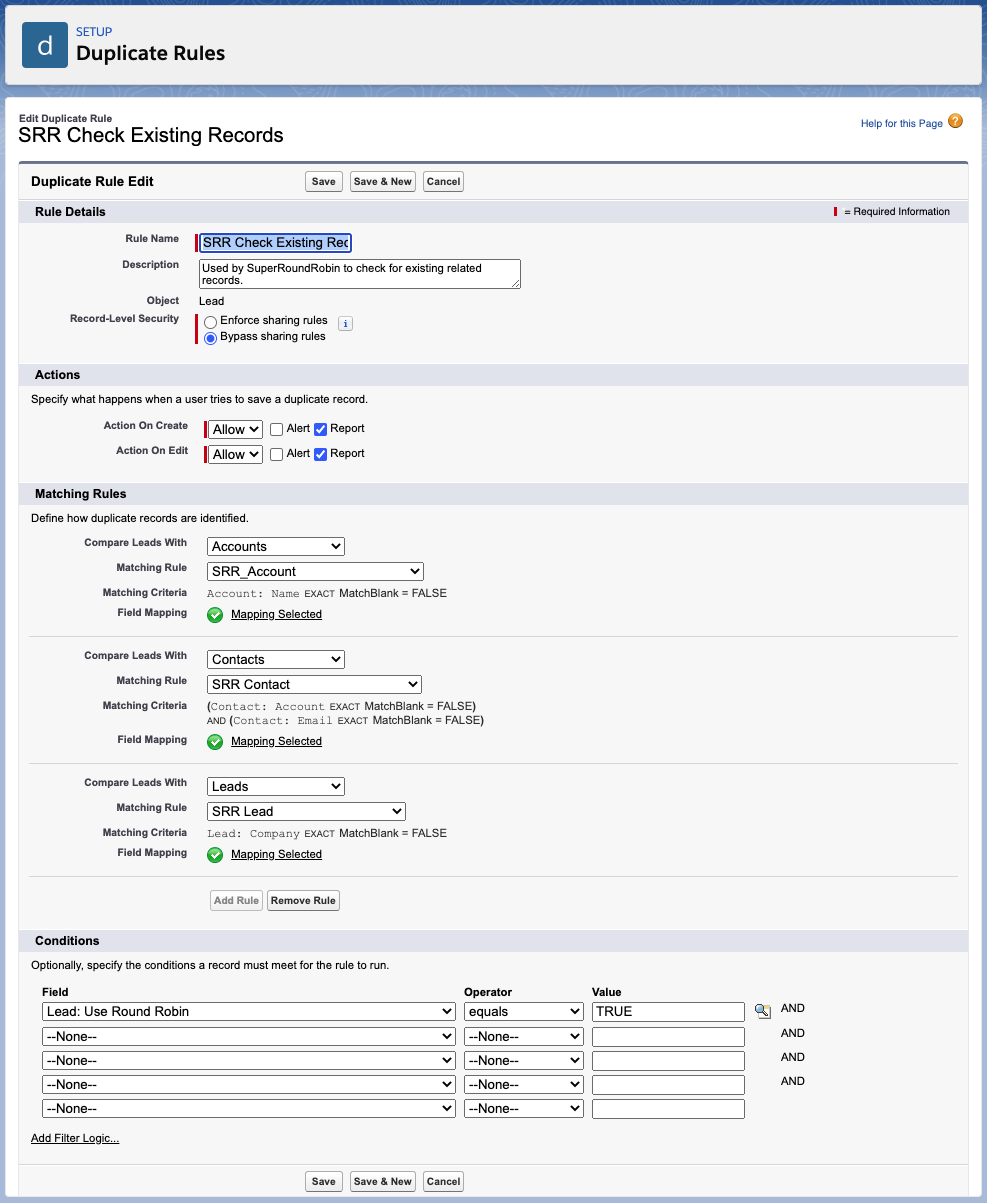Toggle Report checkbox for Action On Edit

coord(321,454)
